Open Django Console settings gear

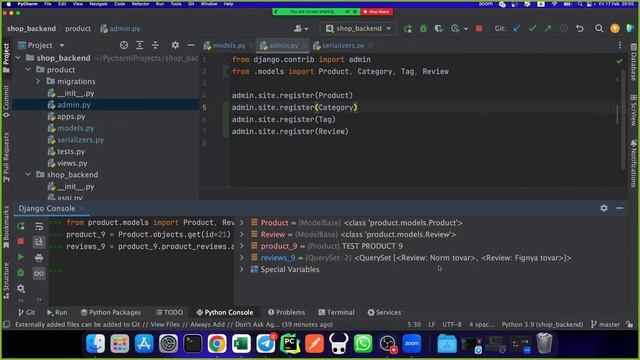[x=604, y=208]
